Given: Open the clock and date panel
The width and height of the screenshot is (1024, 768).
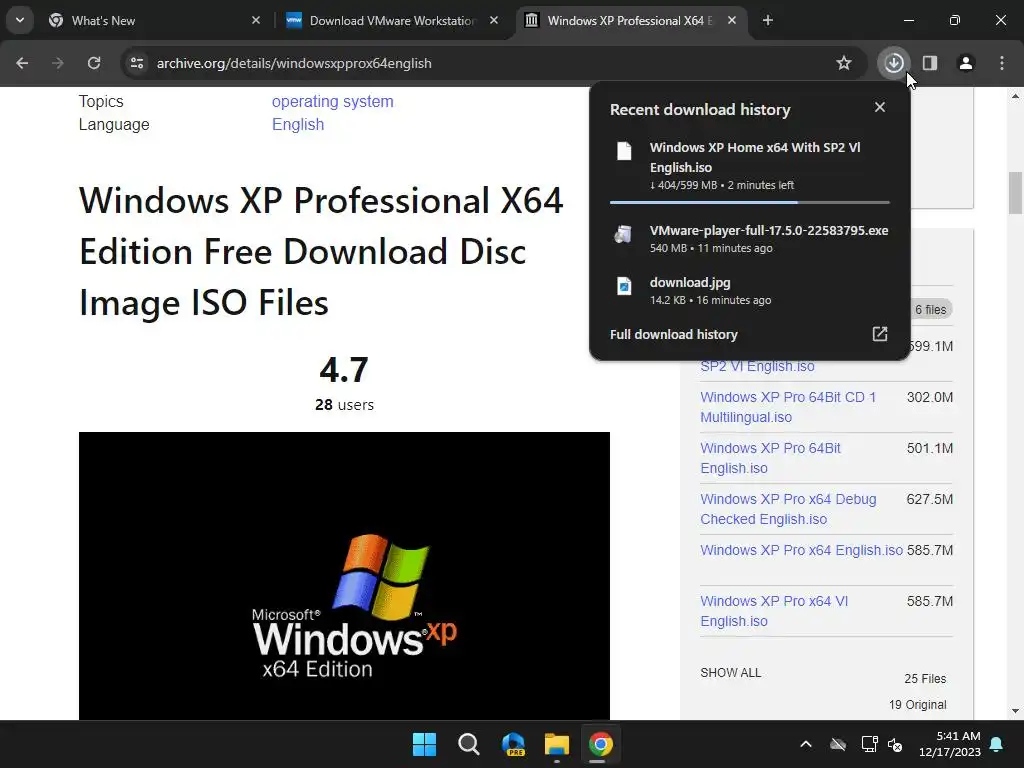Looking at the screenshot, I should click(950, 744).
